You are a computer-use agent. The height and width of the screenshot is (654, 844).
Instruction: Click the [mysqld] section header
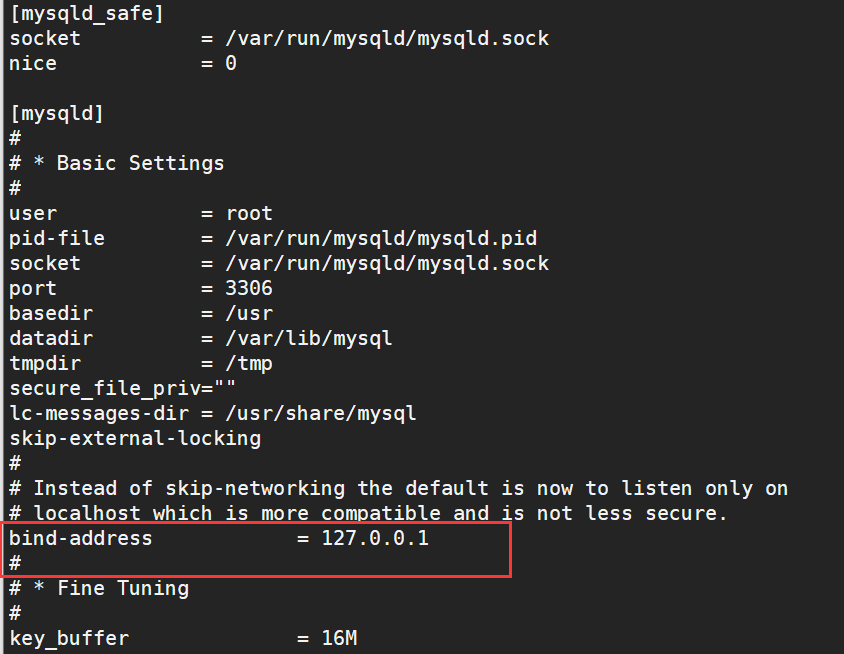pyautogui.click(x=57, y=114)
